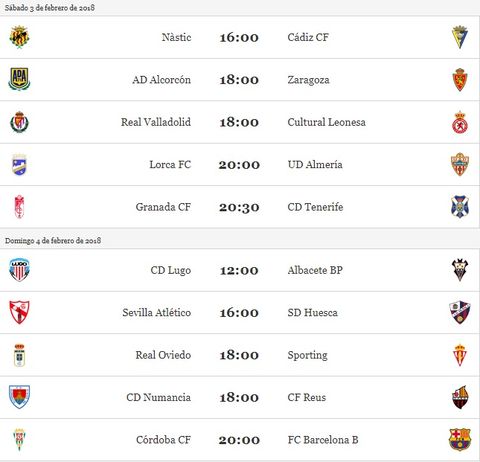Click the Nàstic club crest
This screenshot has width=480, height=462.
coord(19,37)
